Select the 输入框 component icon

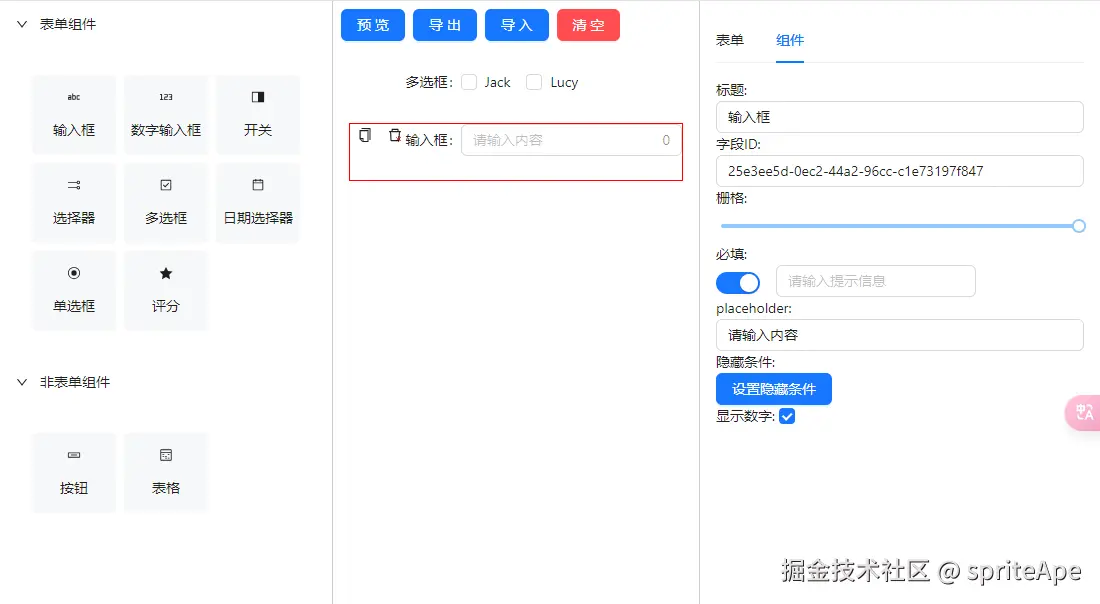click(x=74, y=97)
